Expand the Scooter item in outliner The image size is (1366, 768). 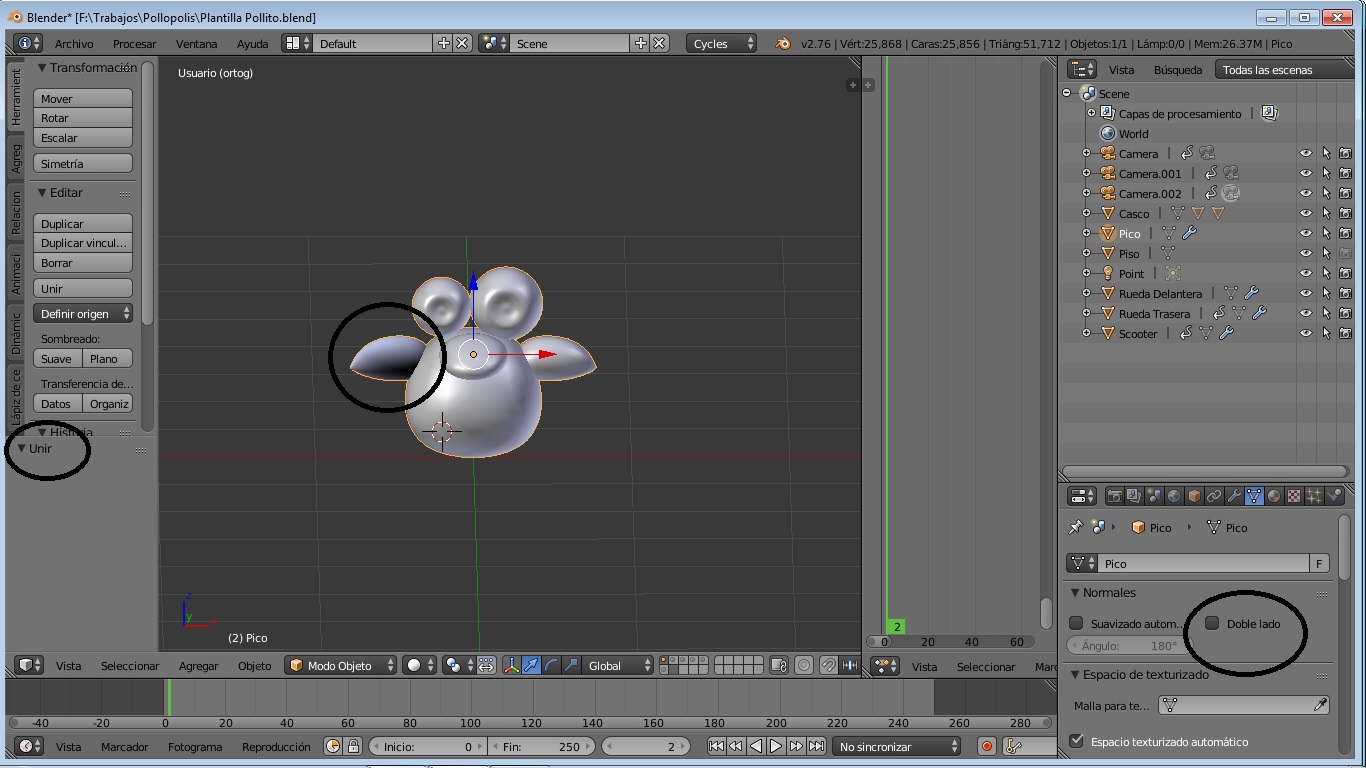point(1087,333)
